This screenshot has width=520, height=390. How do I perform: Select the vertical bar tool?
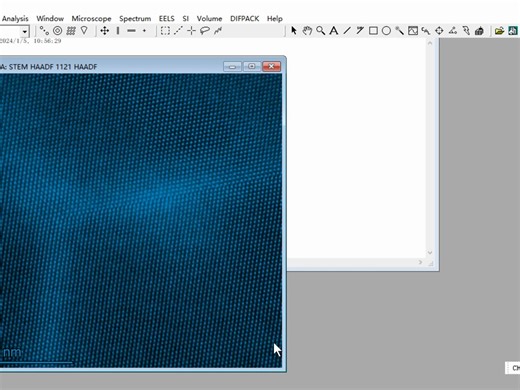(118, 31)
